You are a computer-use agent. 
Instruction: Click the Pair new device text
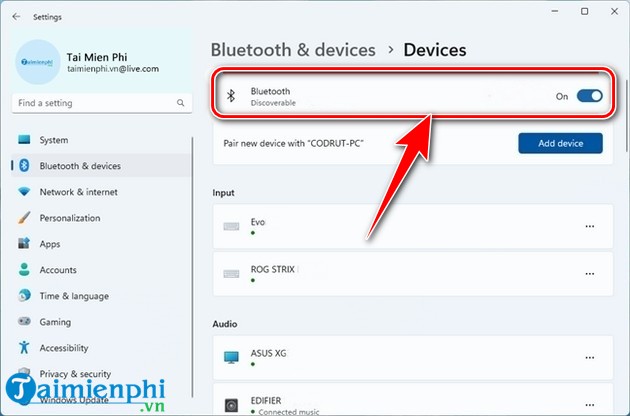click(293, 143)
